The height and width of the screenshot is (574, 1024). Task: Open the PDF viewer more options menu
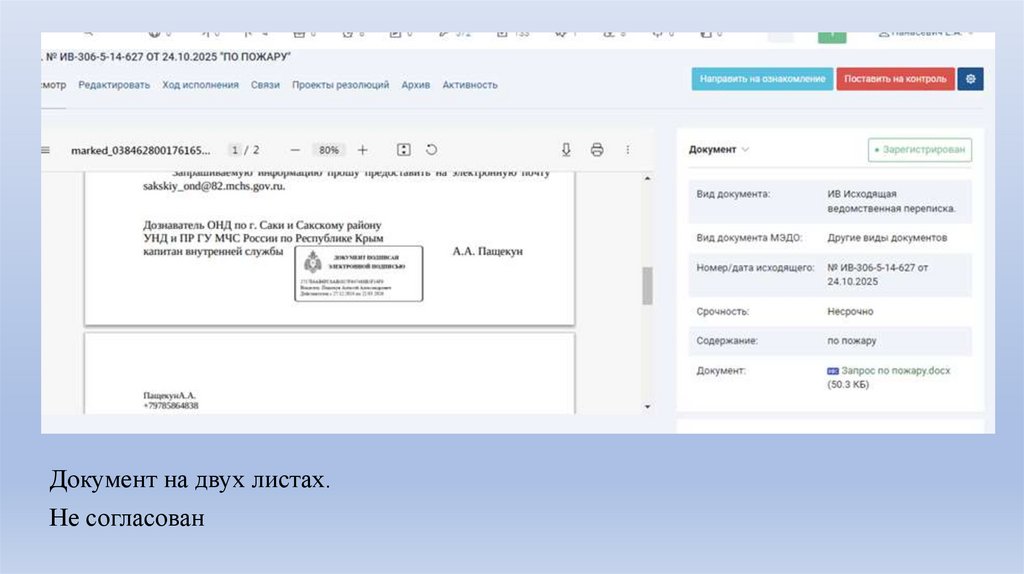pyautogui.click(x=628, y=150)
